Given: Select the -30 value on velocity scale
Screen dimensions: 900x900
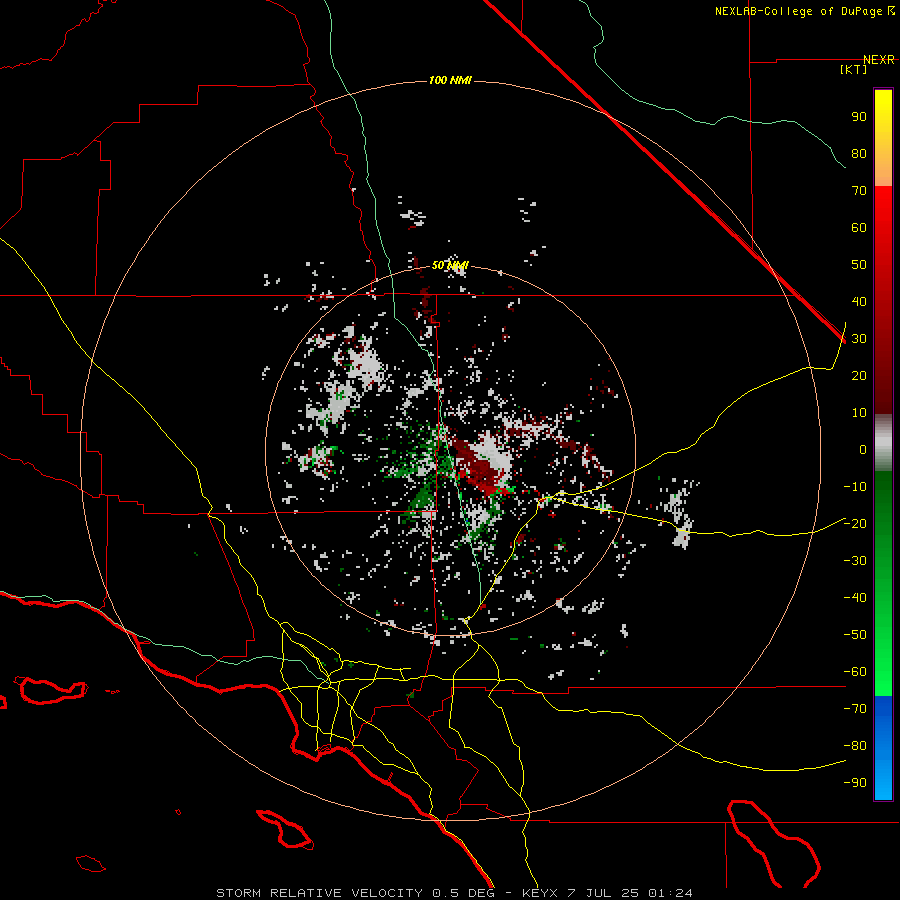Looking at the screenshot, I should [855, 561].
